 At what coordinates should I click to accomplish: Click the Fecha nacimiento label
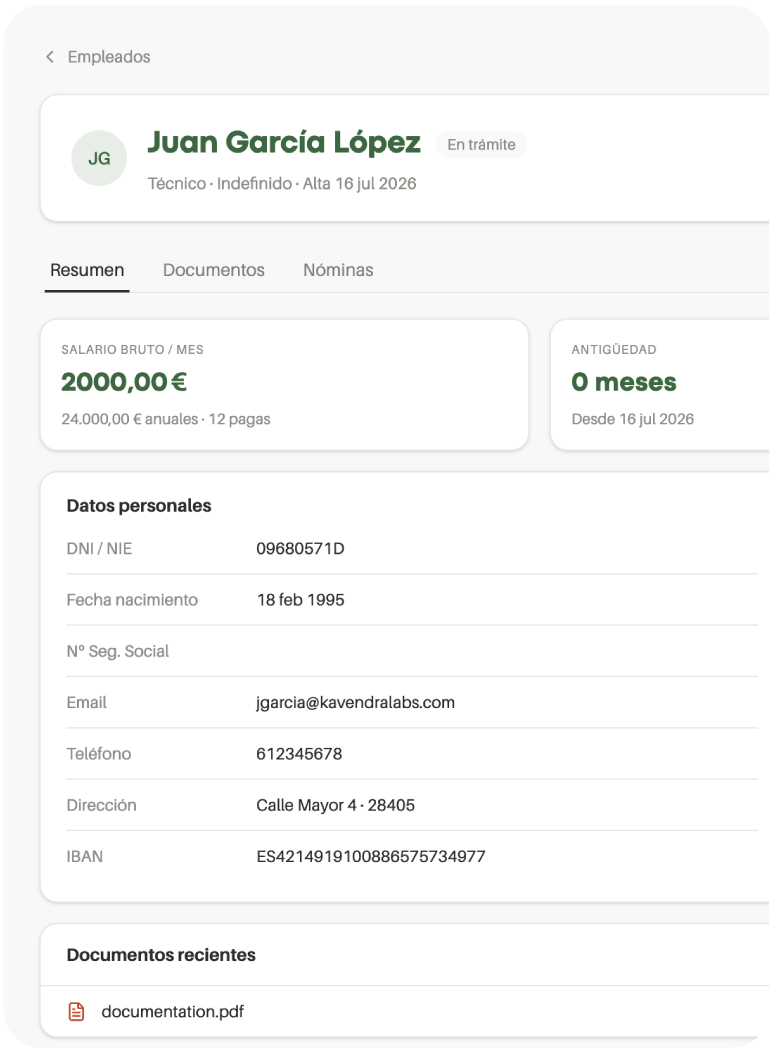point(132,600)
